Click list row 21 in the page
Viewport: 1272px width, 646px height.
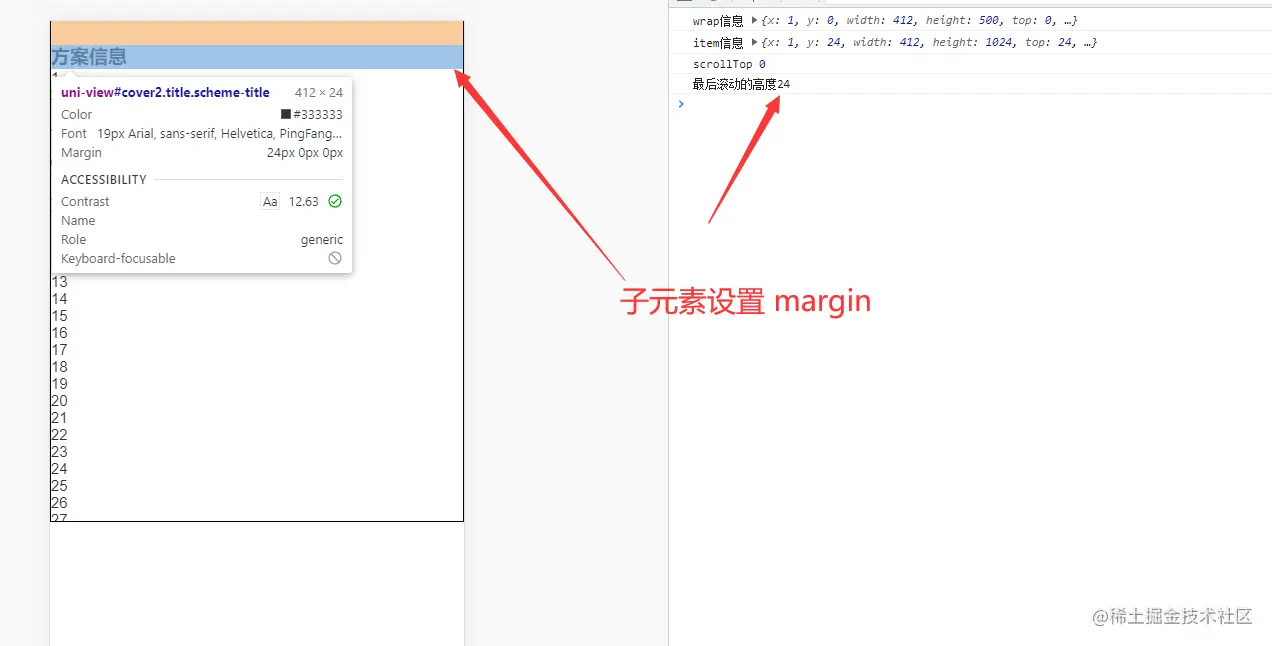(59, 418)
